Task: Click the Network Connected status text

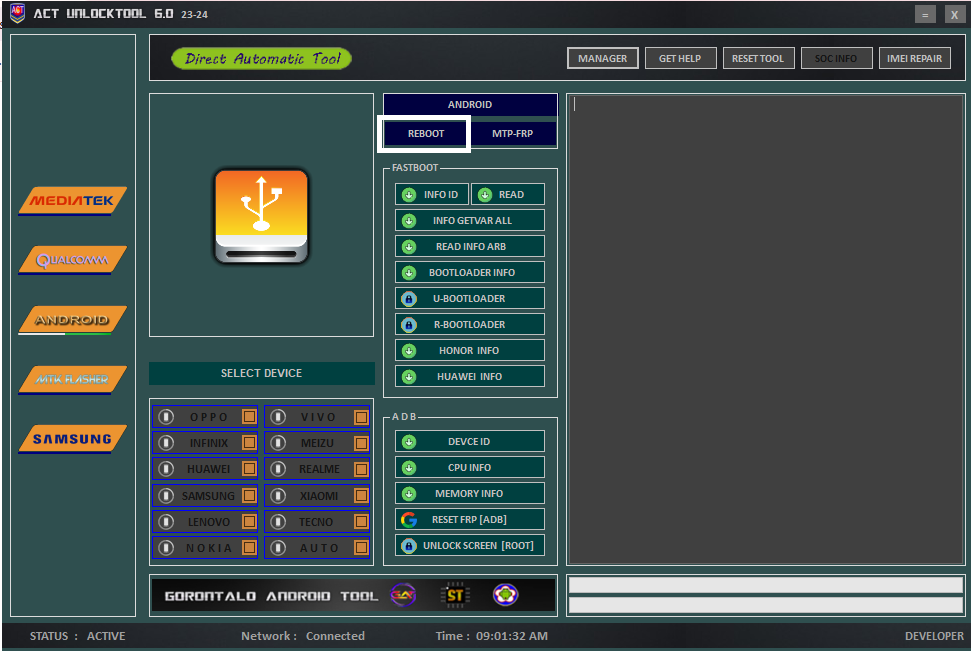Action: click(303, 636)
